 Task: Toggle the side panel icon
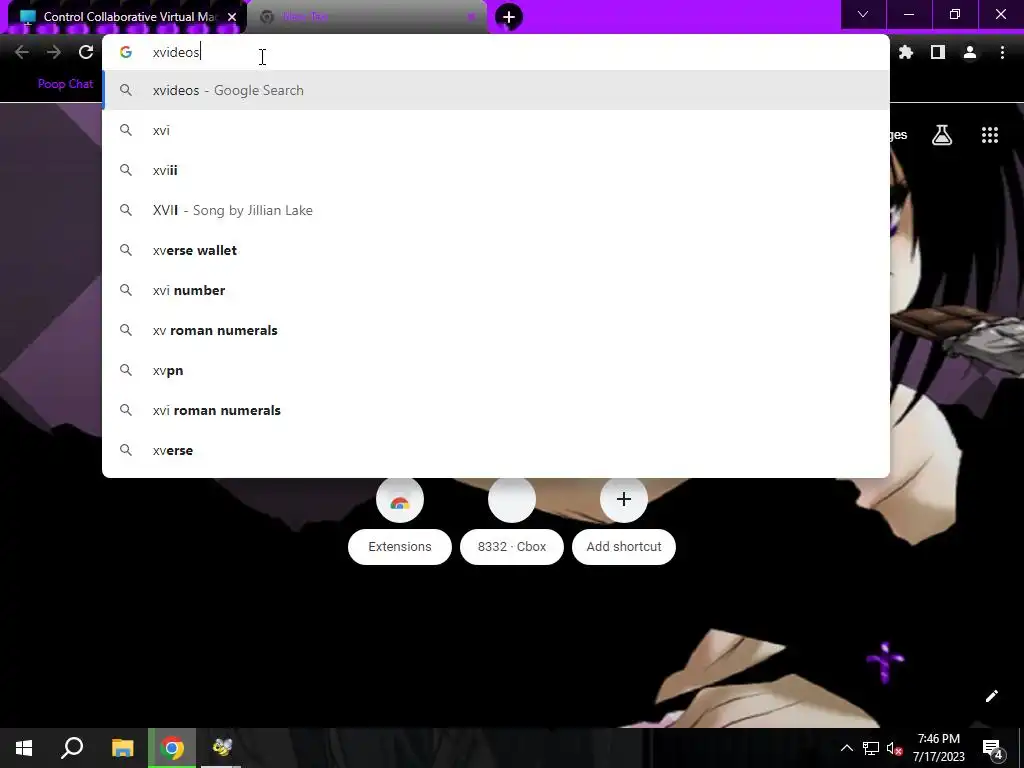click(938, 52)
